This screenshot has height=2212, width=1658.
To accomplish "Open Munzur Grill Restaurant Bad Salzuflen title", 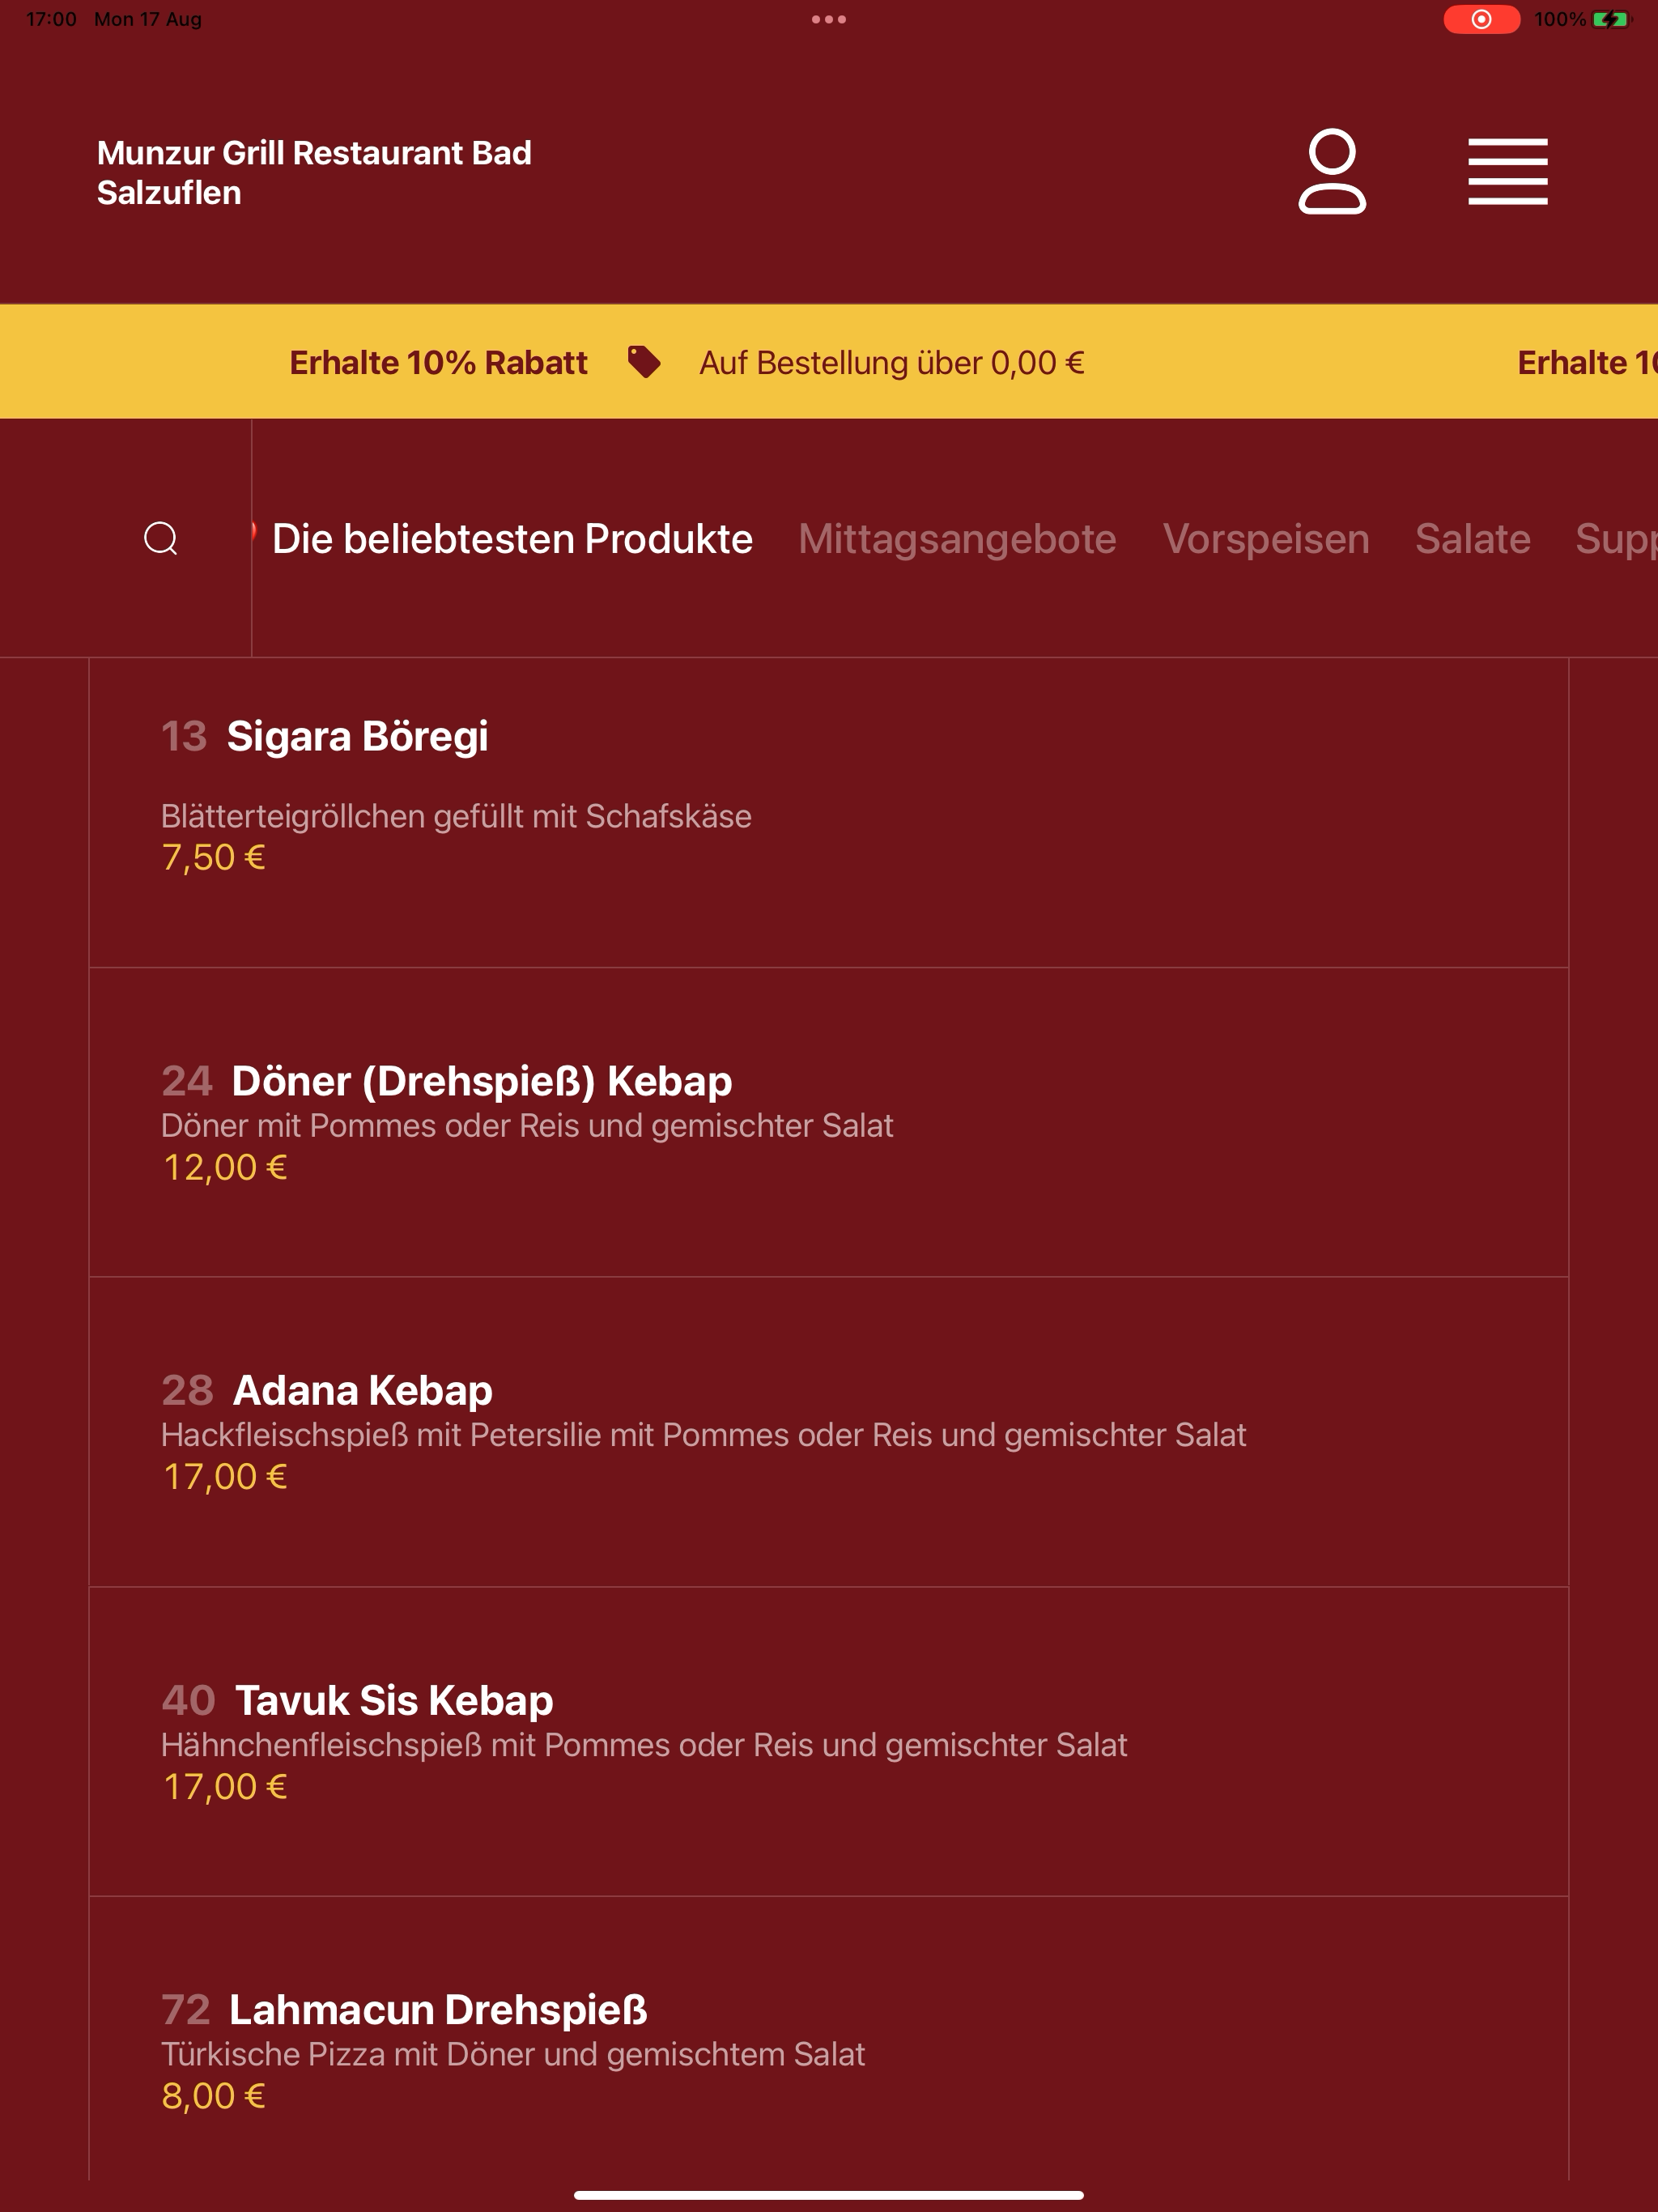I will (x=314, y=172).
